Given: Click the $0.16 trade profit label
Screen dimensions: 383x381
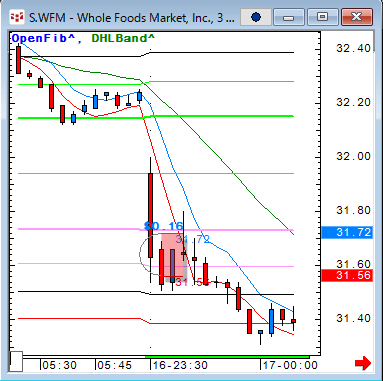Looking at the screenshot, I should pos(164,227).
